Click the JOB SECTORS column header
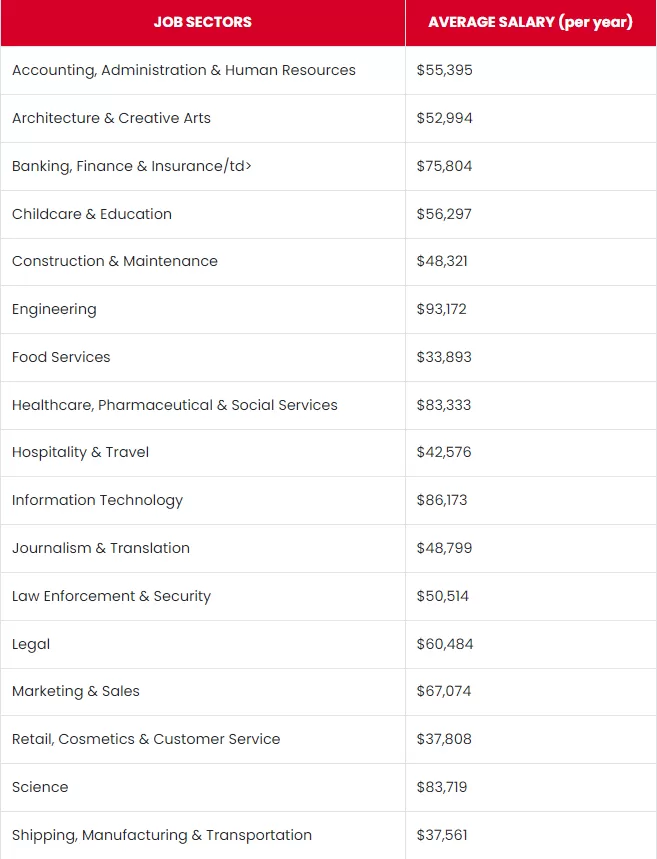This screenshot has width=657, height=859. (x=203, y=22)
